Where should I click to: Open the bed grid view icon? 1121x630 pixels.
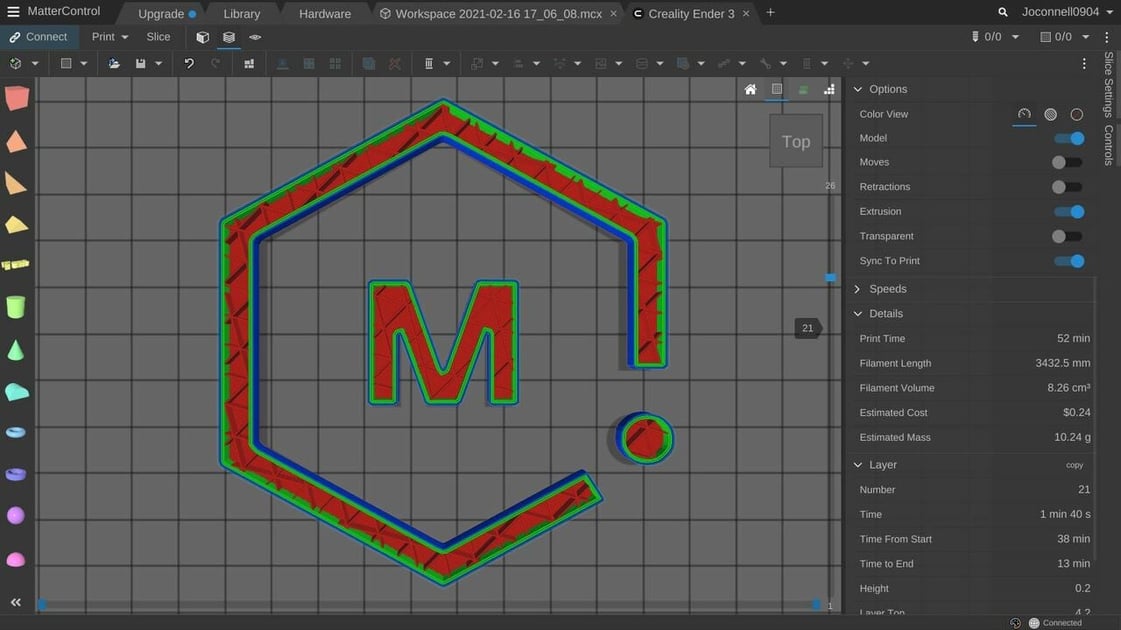click(x=777, y=89)
